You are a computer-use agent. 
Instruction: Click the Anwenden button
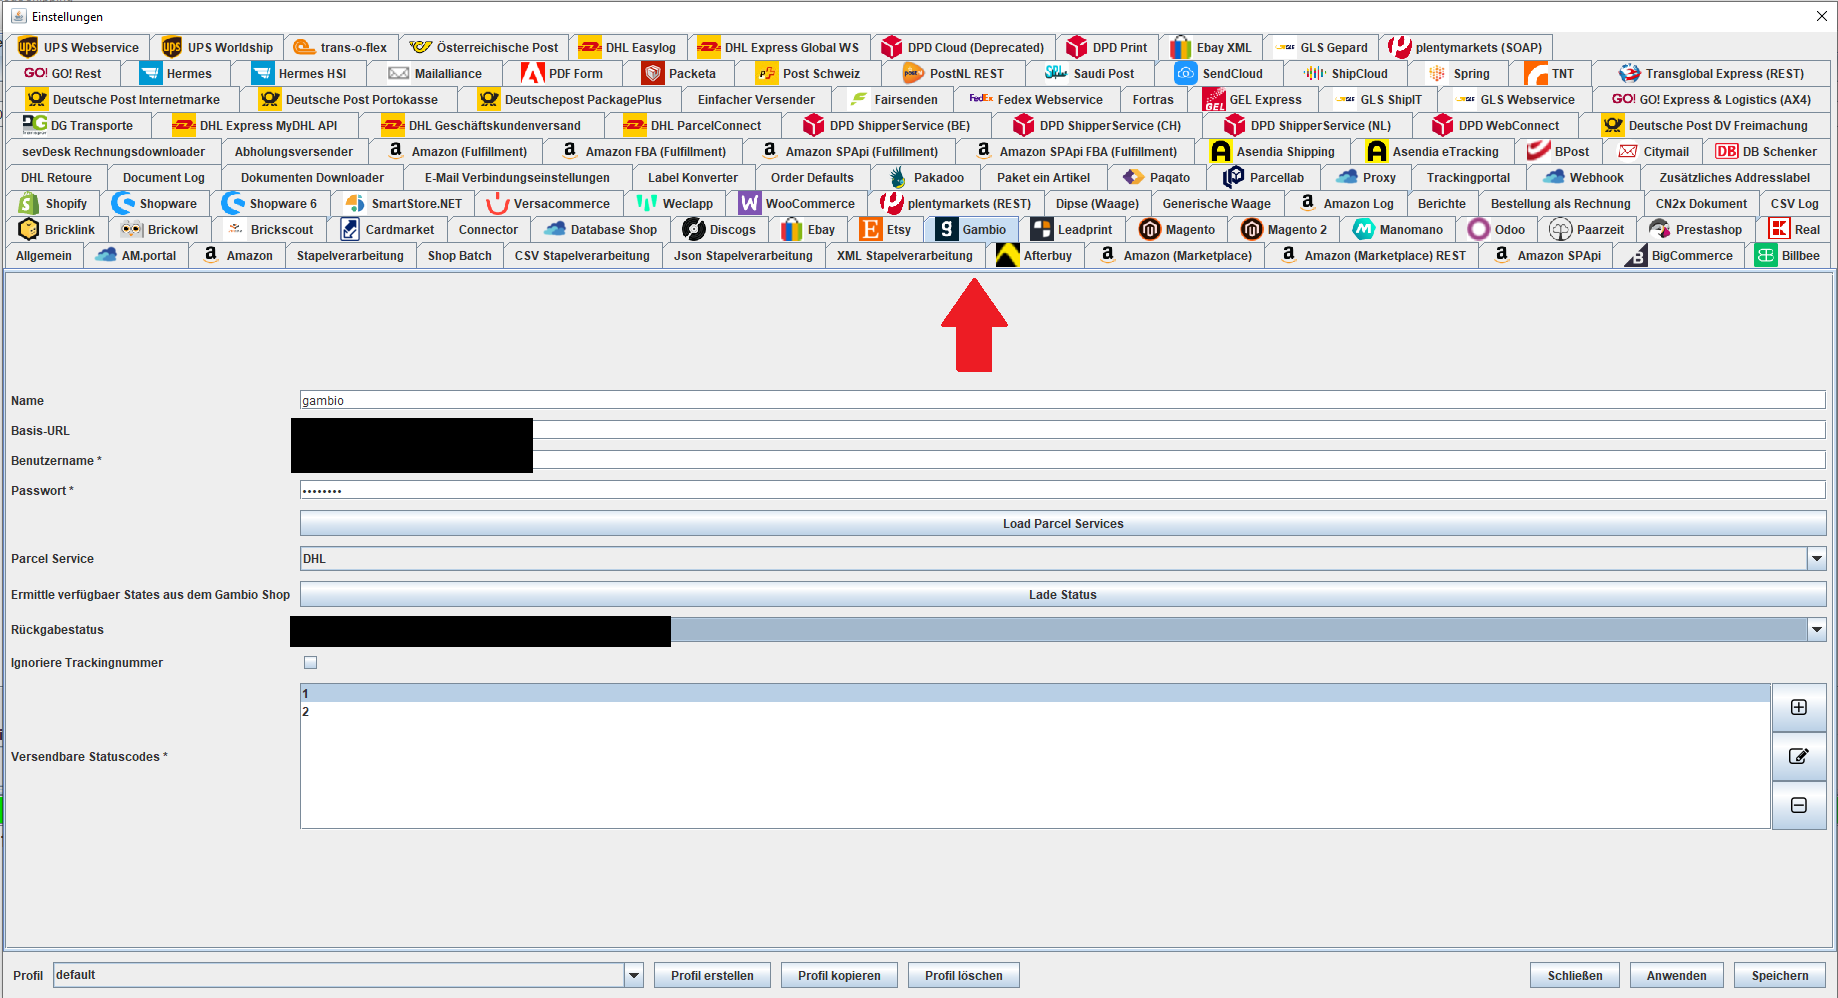pyautogui.click(x=1677, y=975)
